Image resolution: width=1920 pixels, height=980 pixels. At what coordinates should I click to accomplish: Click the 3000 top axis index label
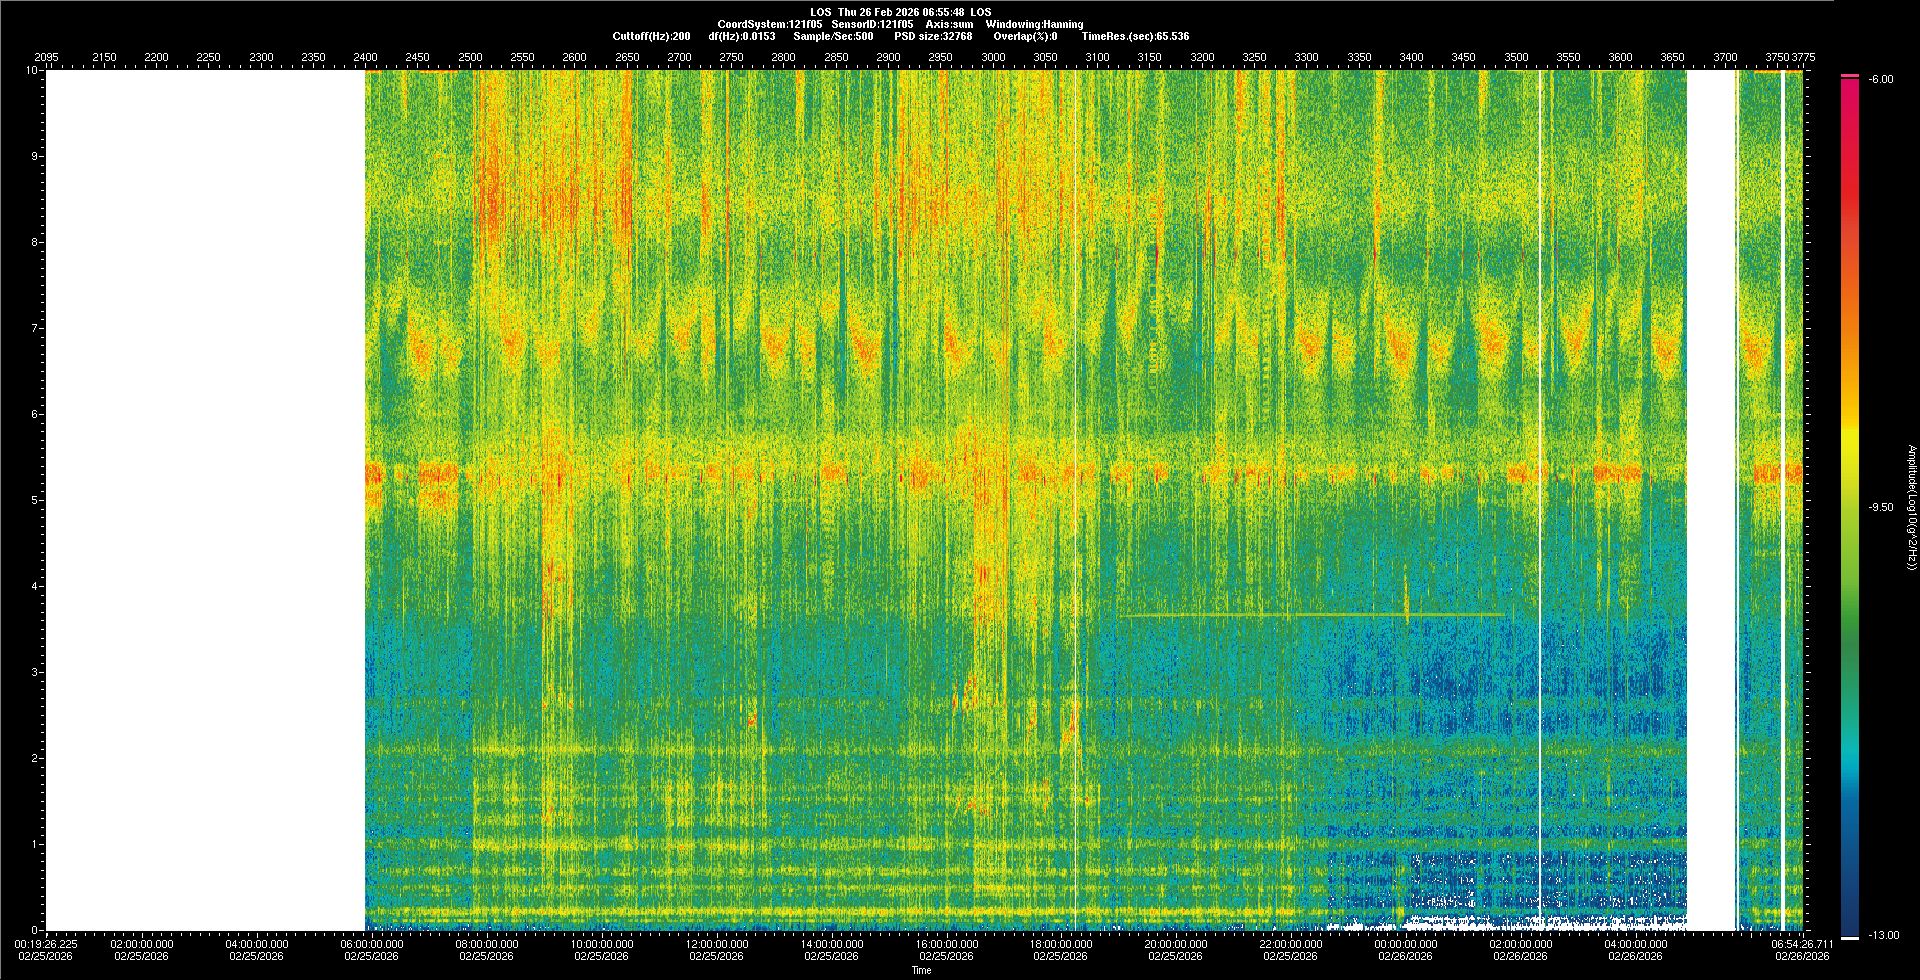pyautogui.click(x=993, y=57)
